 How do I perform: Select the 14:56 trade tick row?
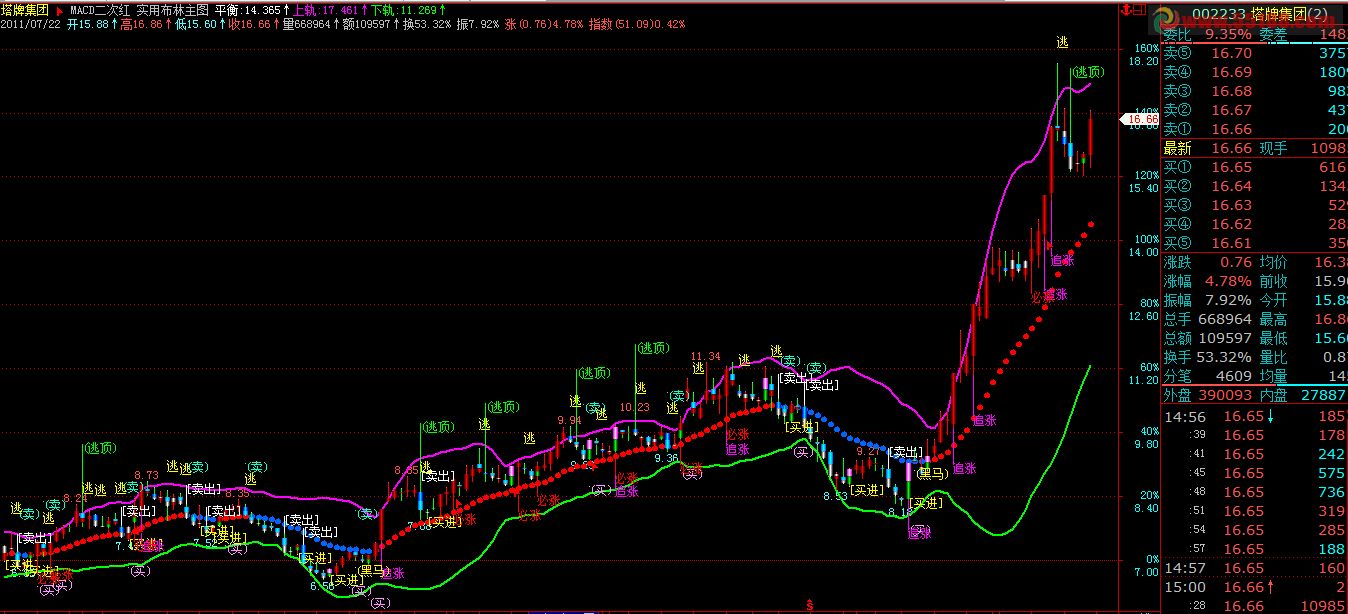tap(1255, 416)
